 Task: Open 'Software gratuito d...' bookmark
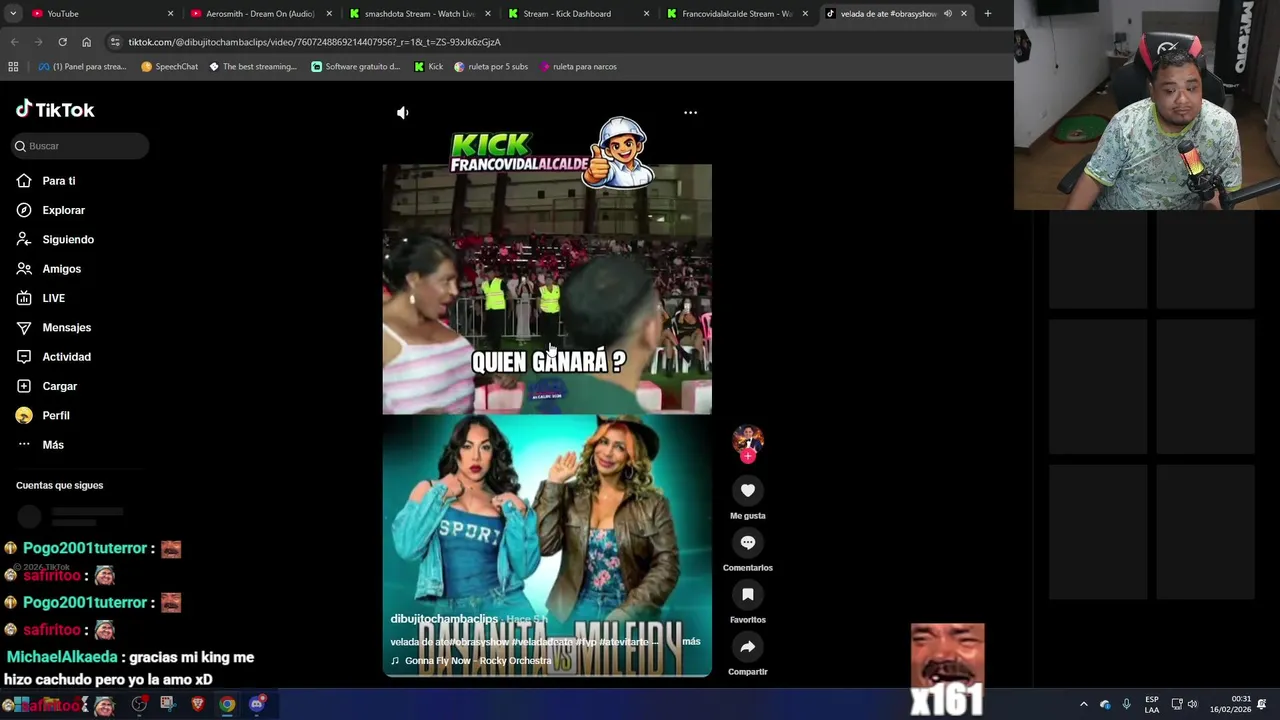point(356,67)
